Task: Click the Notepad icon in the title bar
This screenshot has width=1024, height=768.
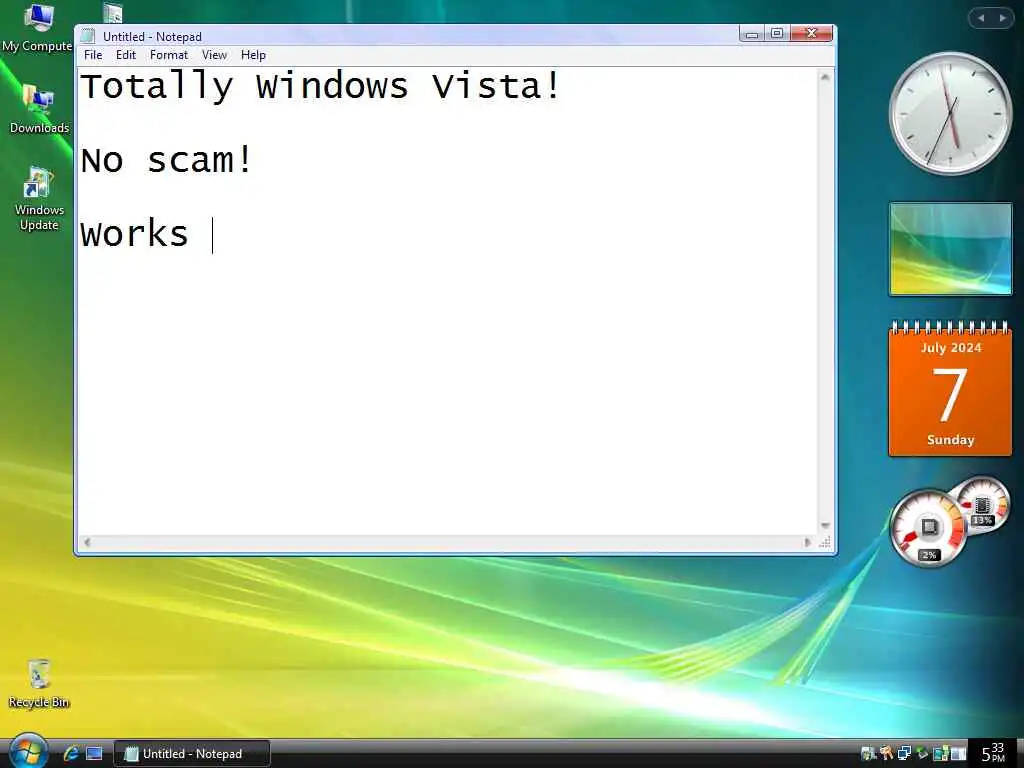Action: (x=88, y=37)
